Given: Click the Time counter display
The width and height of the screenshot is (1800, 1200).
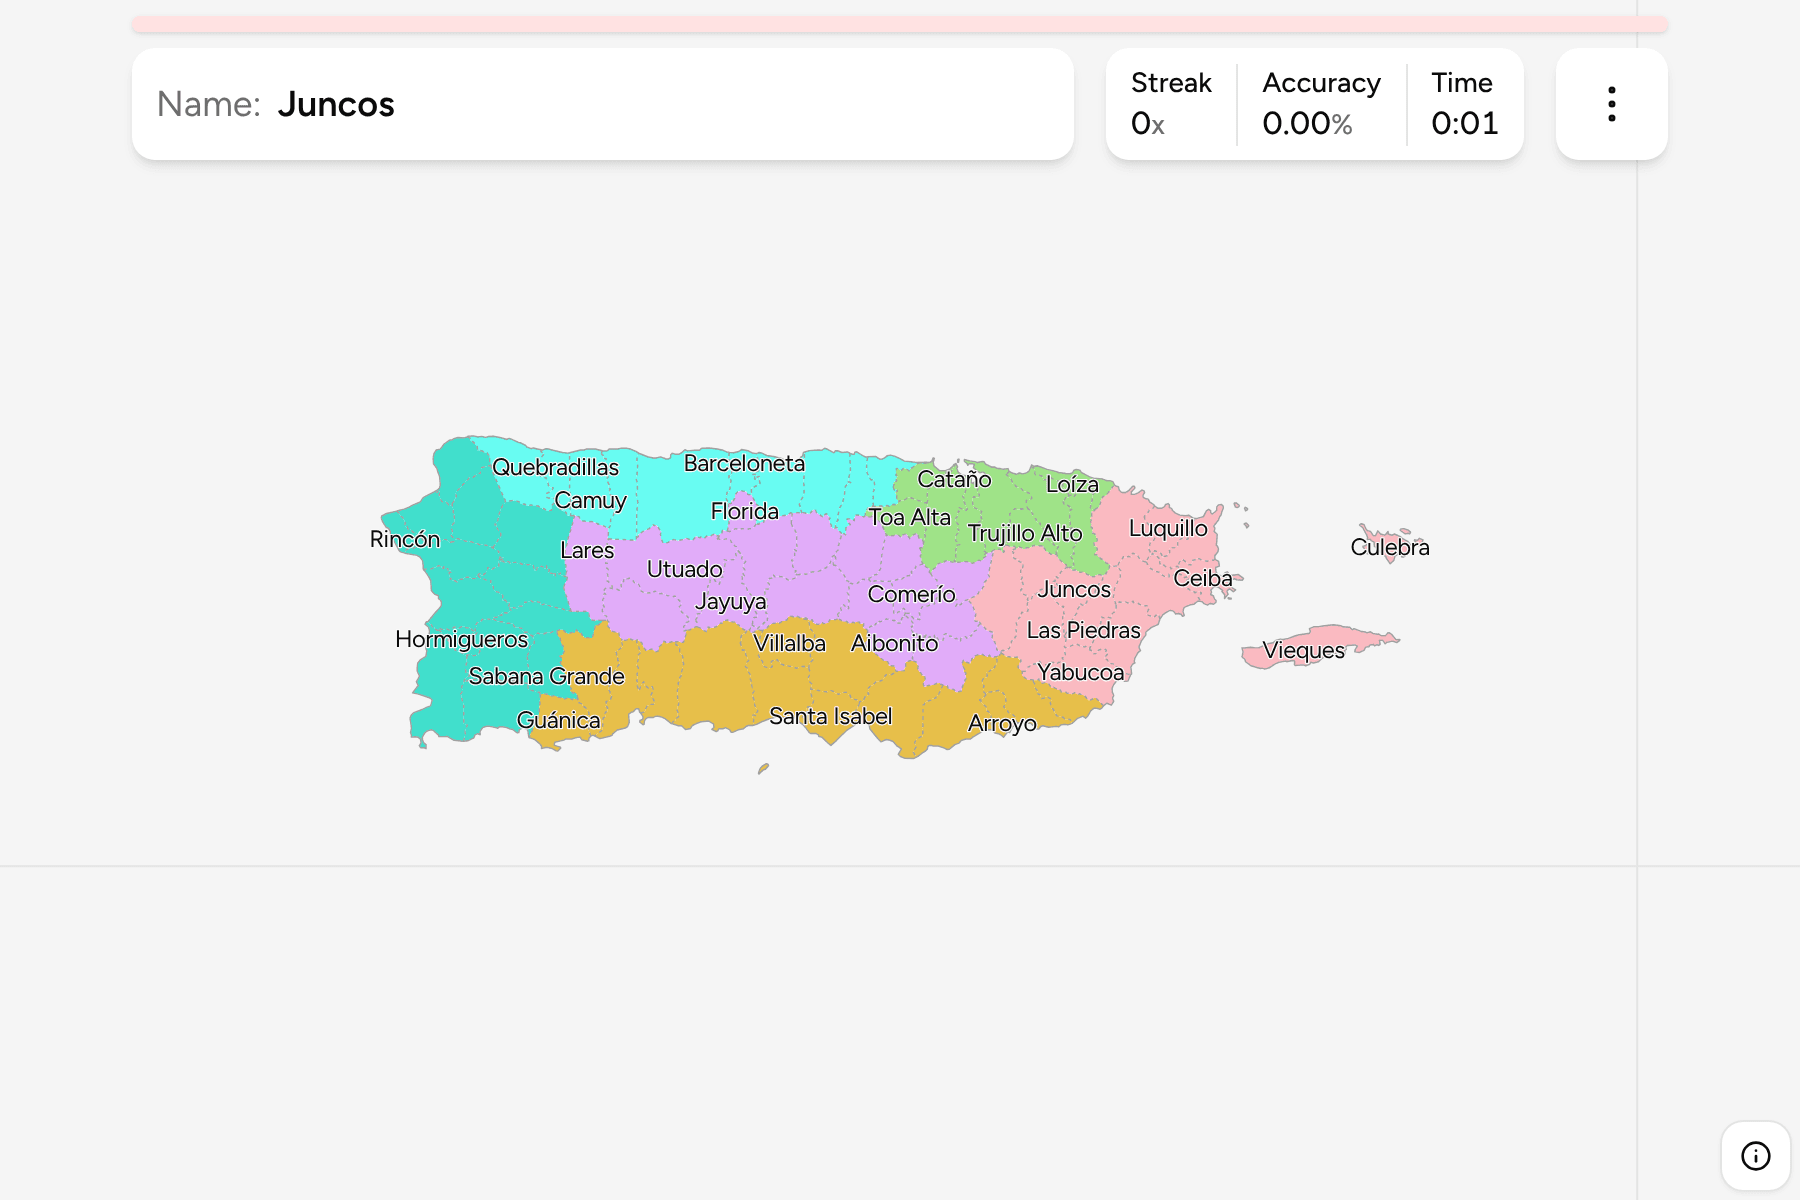Looking at the screenshot, I should click(x=1465, y=104).
